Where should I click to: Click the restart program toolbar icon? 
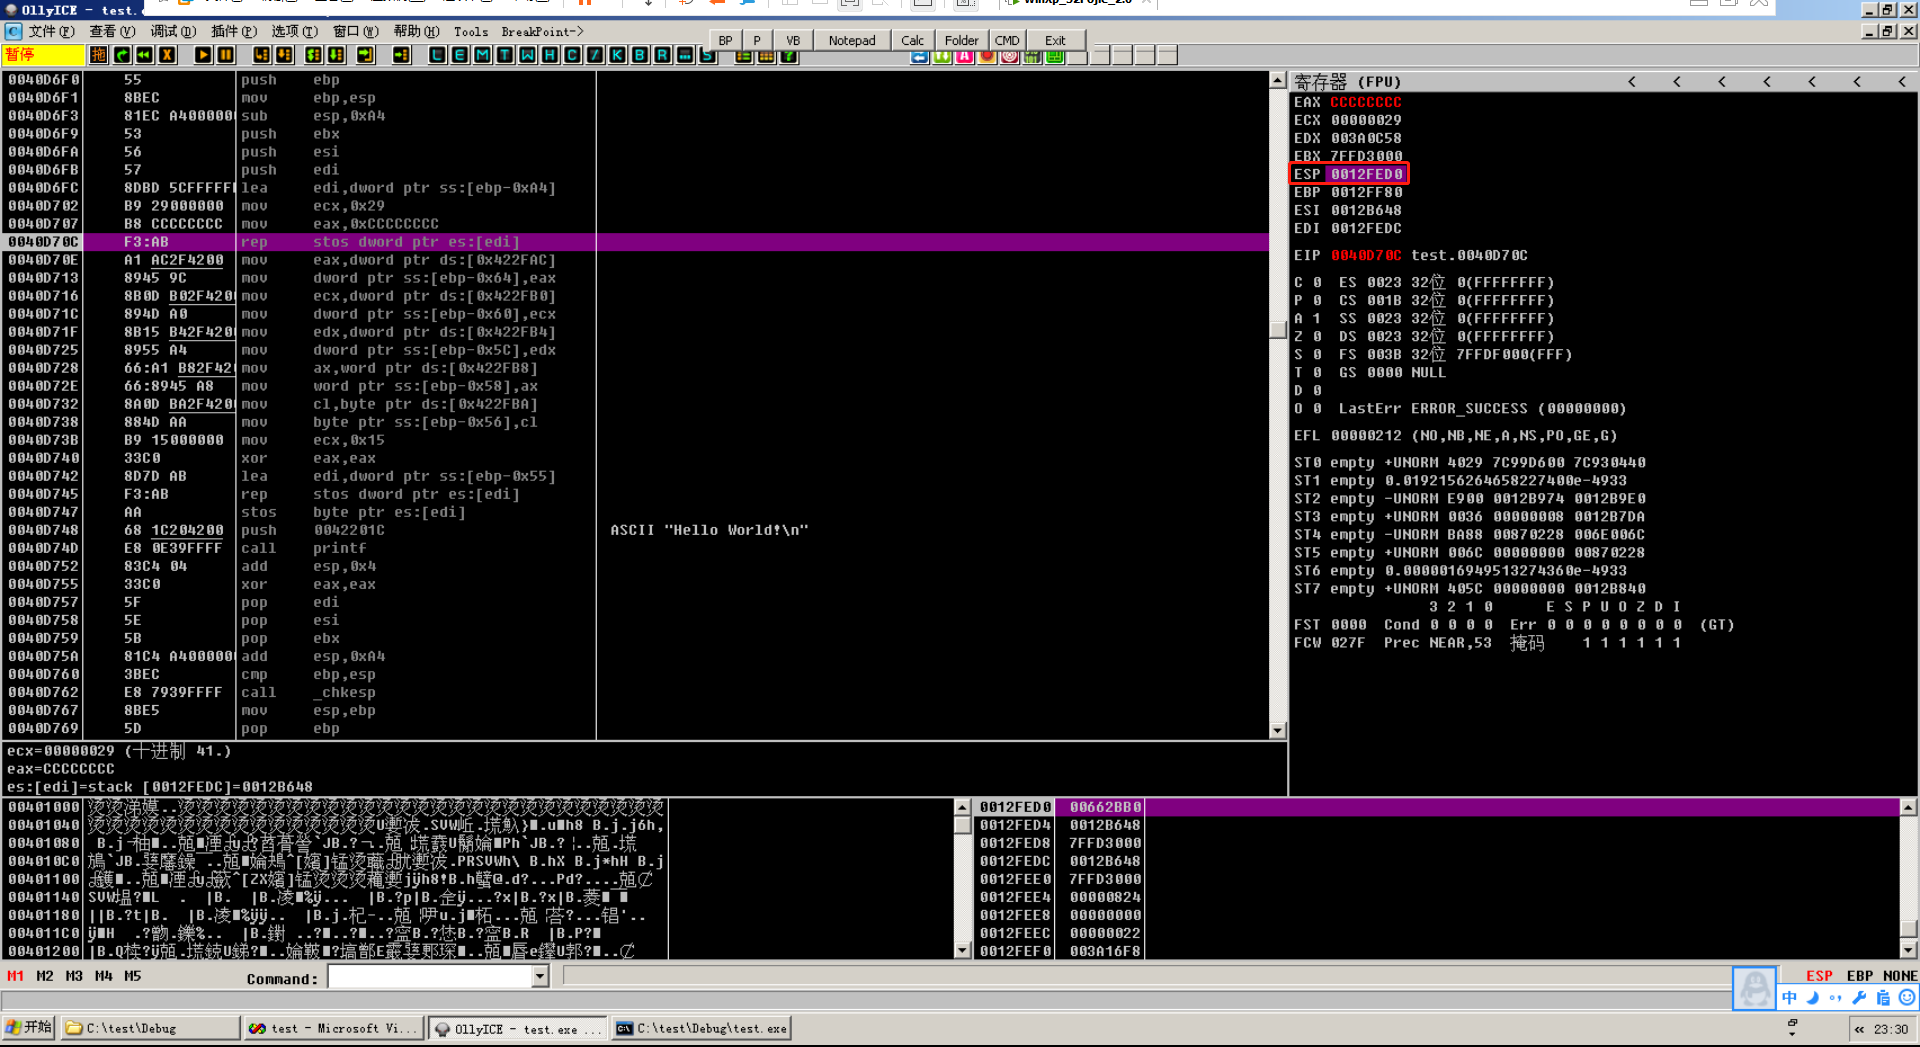(x=145, y=55)
